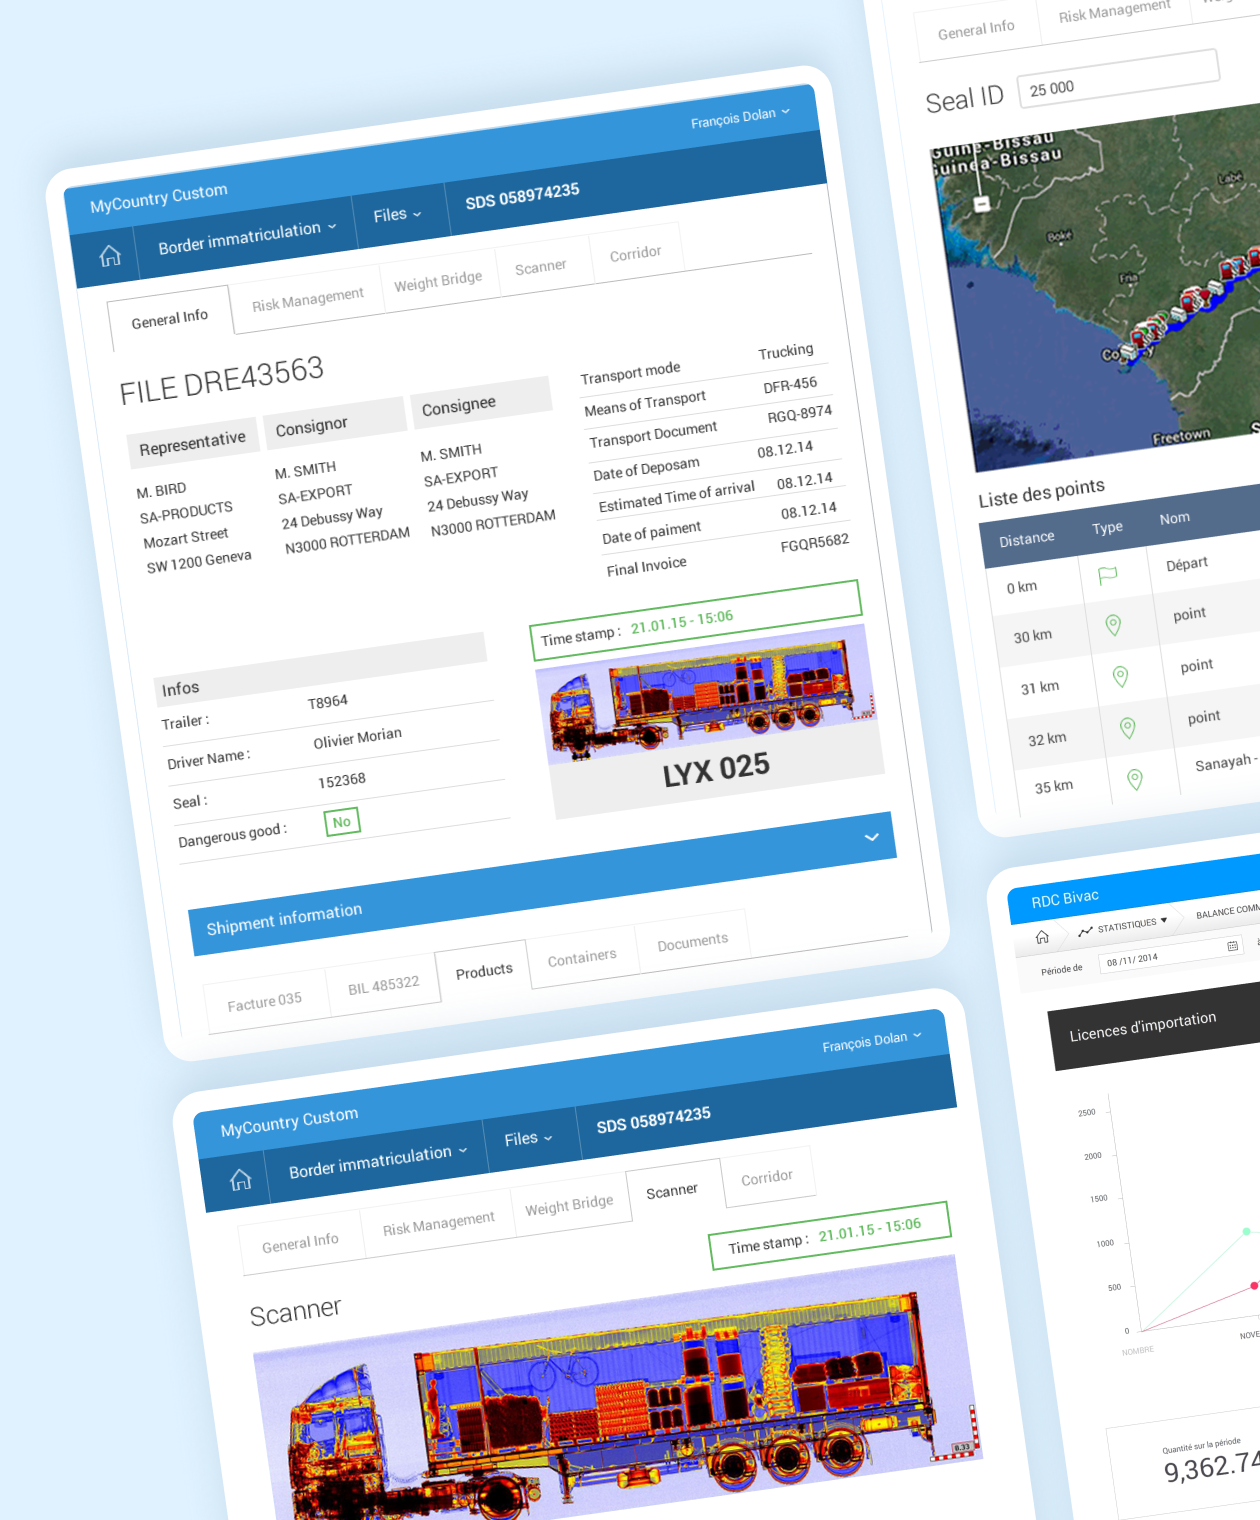The height and width of the screenshot is (1520, 1260).
Task: Click the location pin in the 32 km row
Action: click(1127, 728)
